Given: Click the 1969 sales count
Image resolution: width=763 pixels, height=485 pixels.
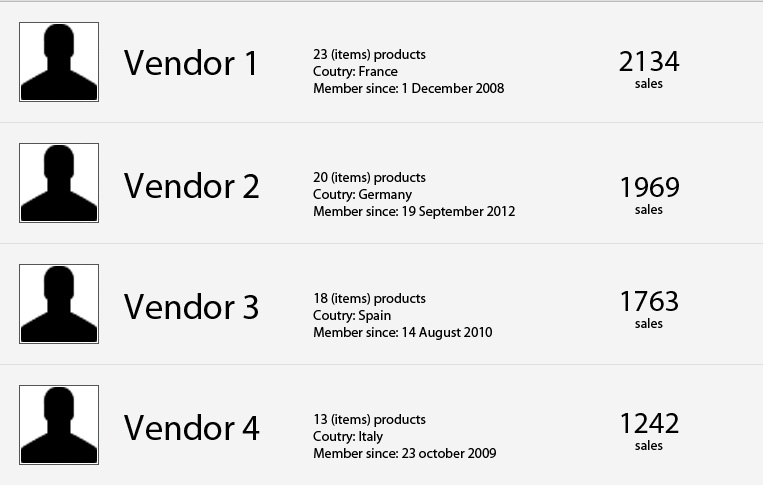Looking at the screenshot, I should pyautogui.click(x=650, y=187).
